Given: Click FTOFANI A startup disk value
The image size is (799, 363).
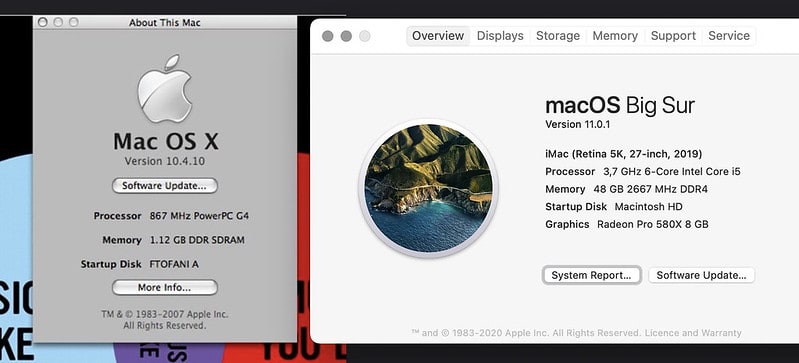Looking at the screenshot, I should click(174, 264).
